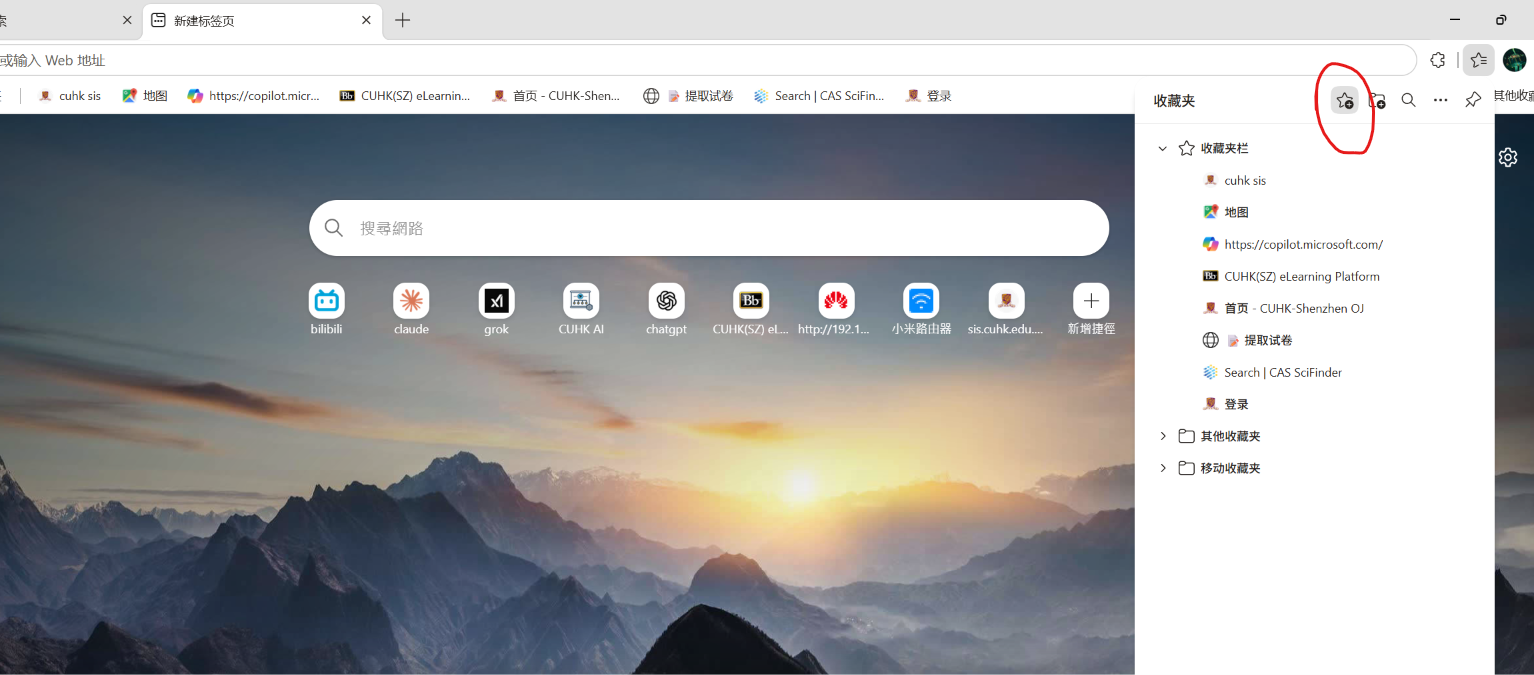Open 登录 bookmark in the bookmarks bar
This screenshot has height=675, width=1534.
click(927, 96)
